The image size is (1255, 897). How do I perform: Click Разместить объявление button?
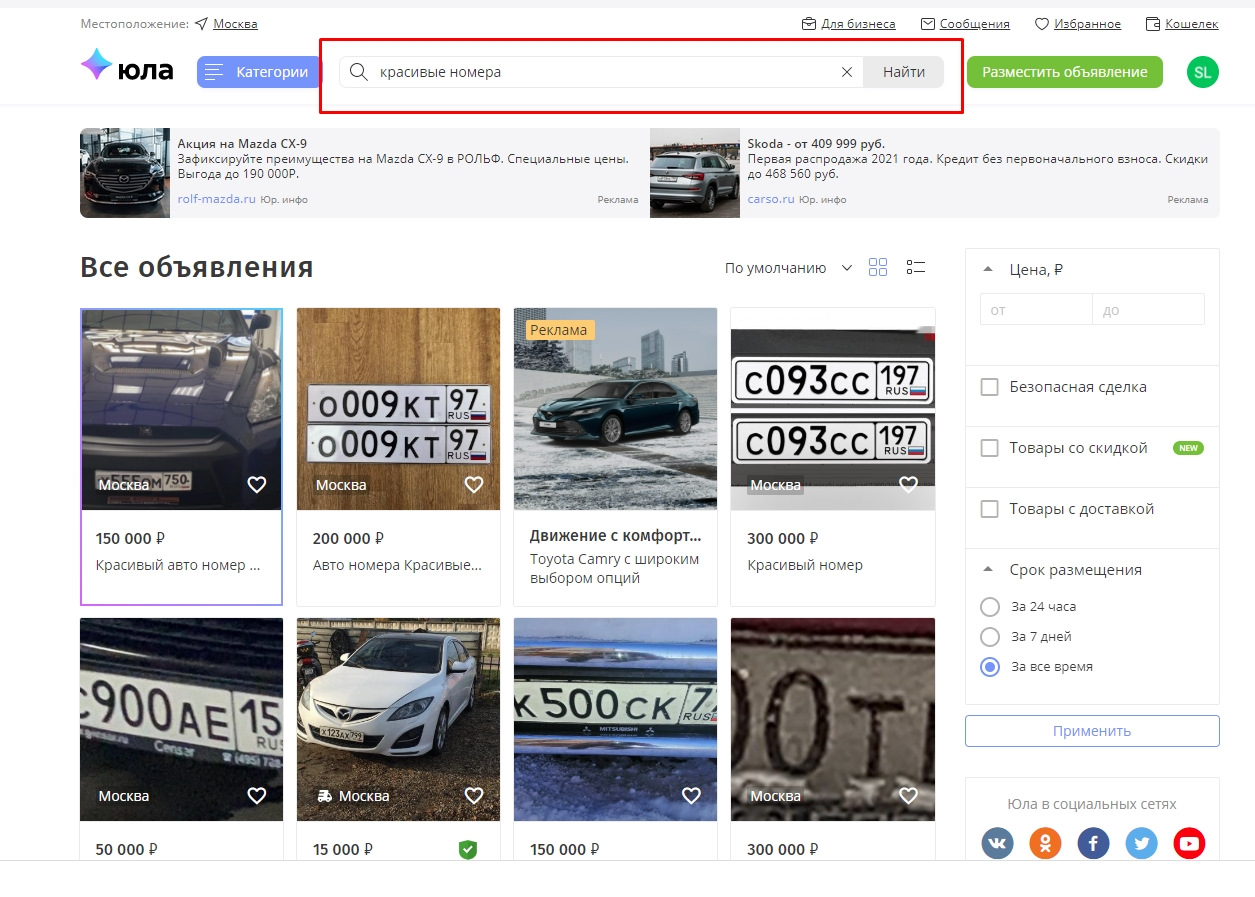point(1065,72)
